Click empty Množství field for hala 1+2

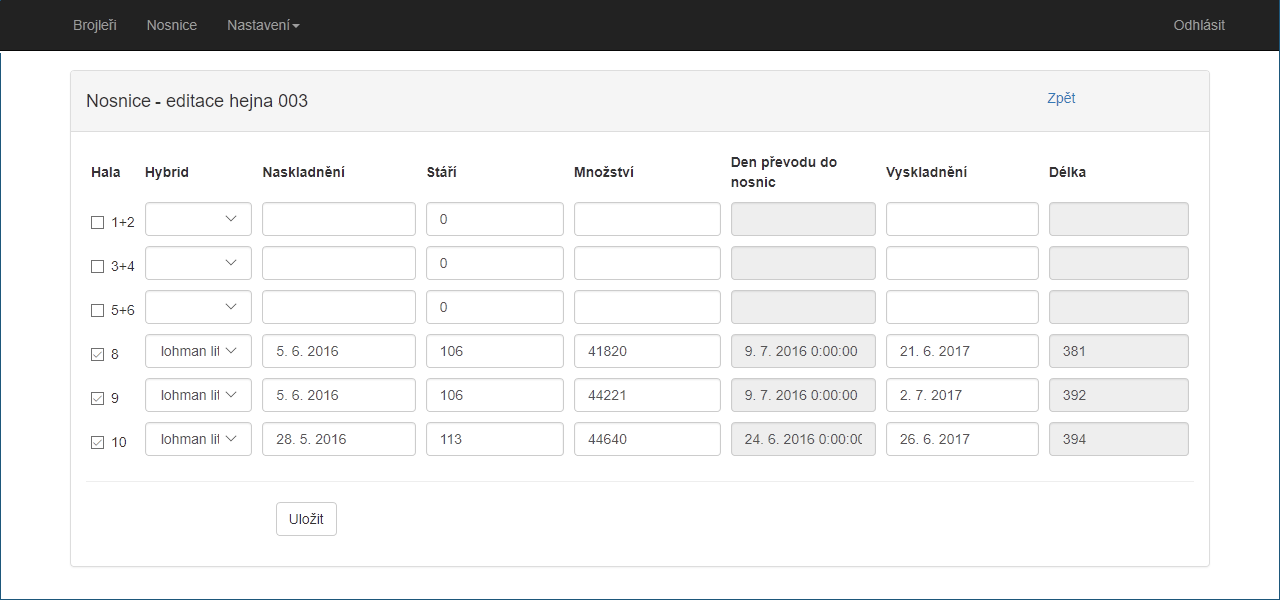point(647,219)
